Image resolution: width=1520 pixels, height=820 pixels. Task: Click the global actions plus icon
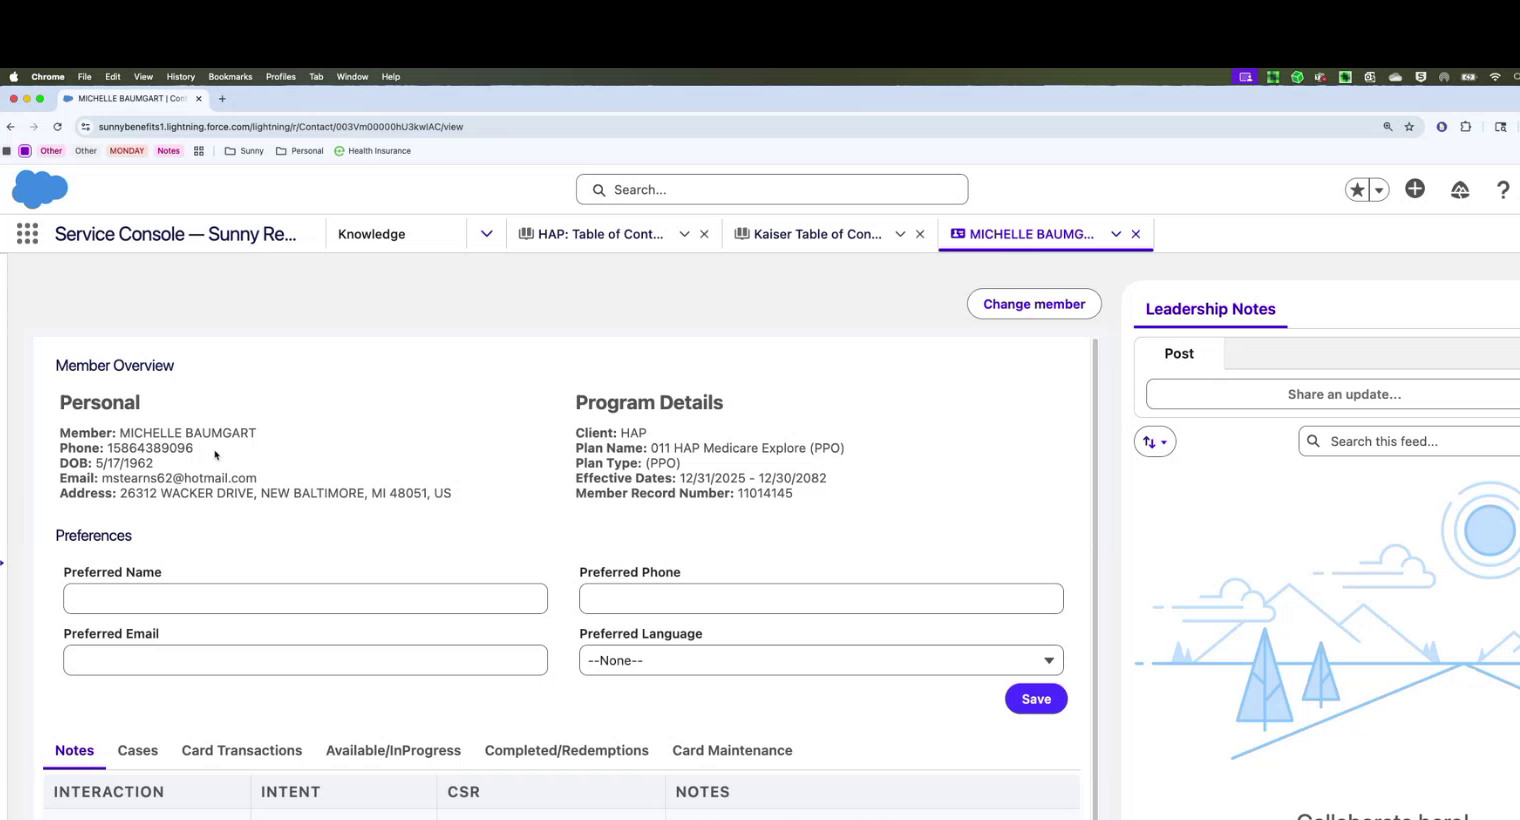click(x=1414, y=189)
